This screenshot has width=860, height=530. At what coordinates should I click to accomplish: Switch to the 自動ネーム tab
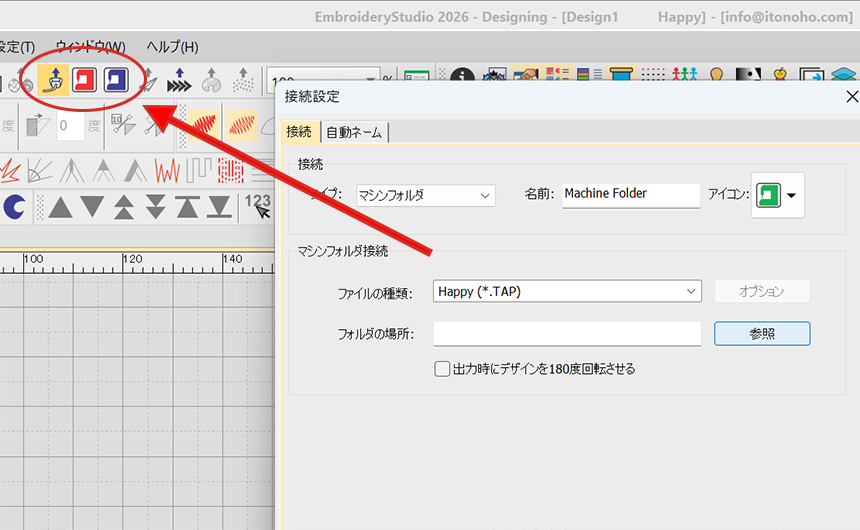(354, 132)
